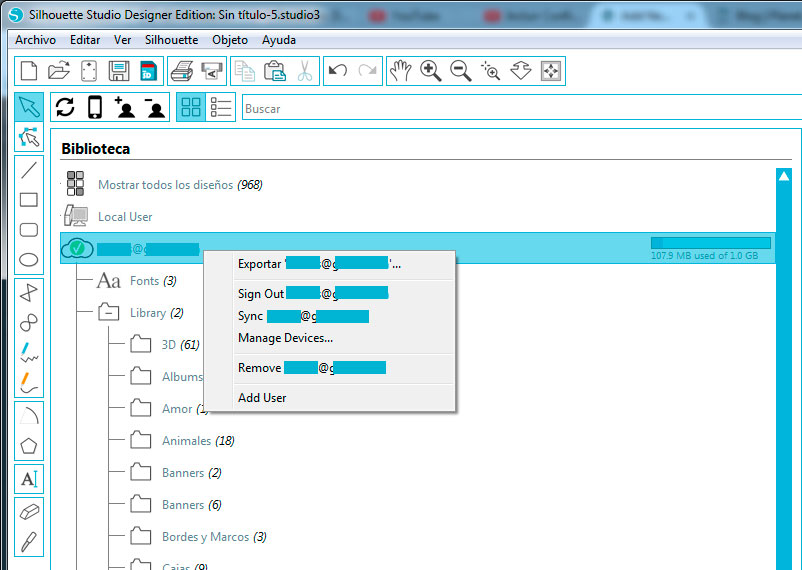The image size is (802, 570).
Task: Open a file with the folder icon
Action: pos(59,71)
